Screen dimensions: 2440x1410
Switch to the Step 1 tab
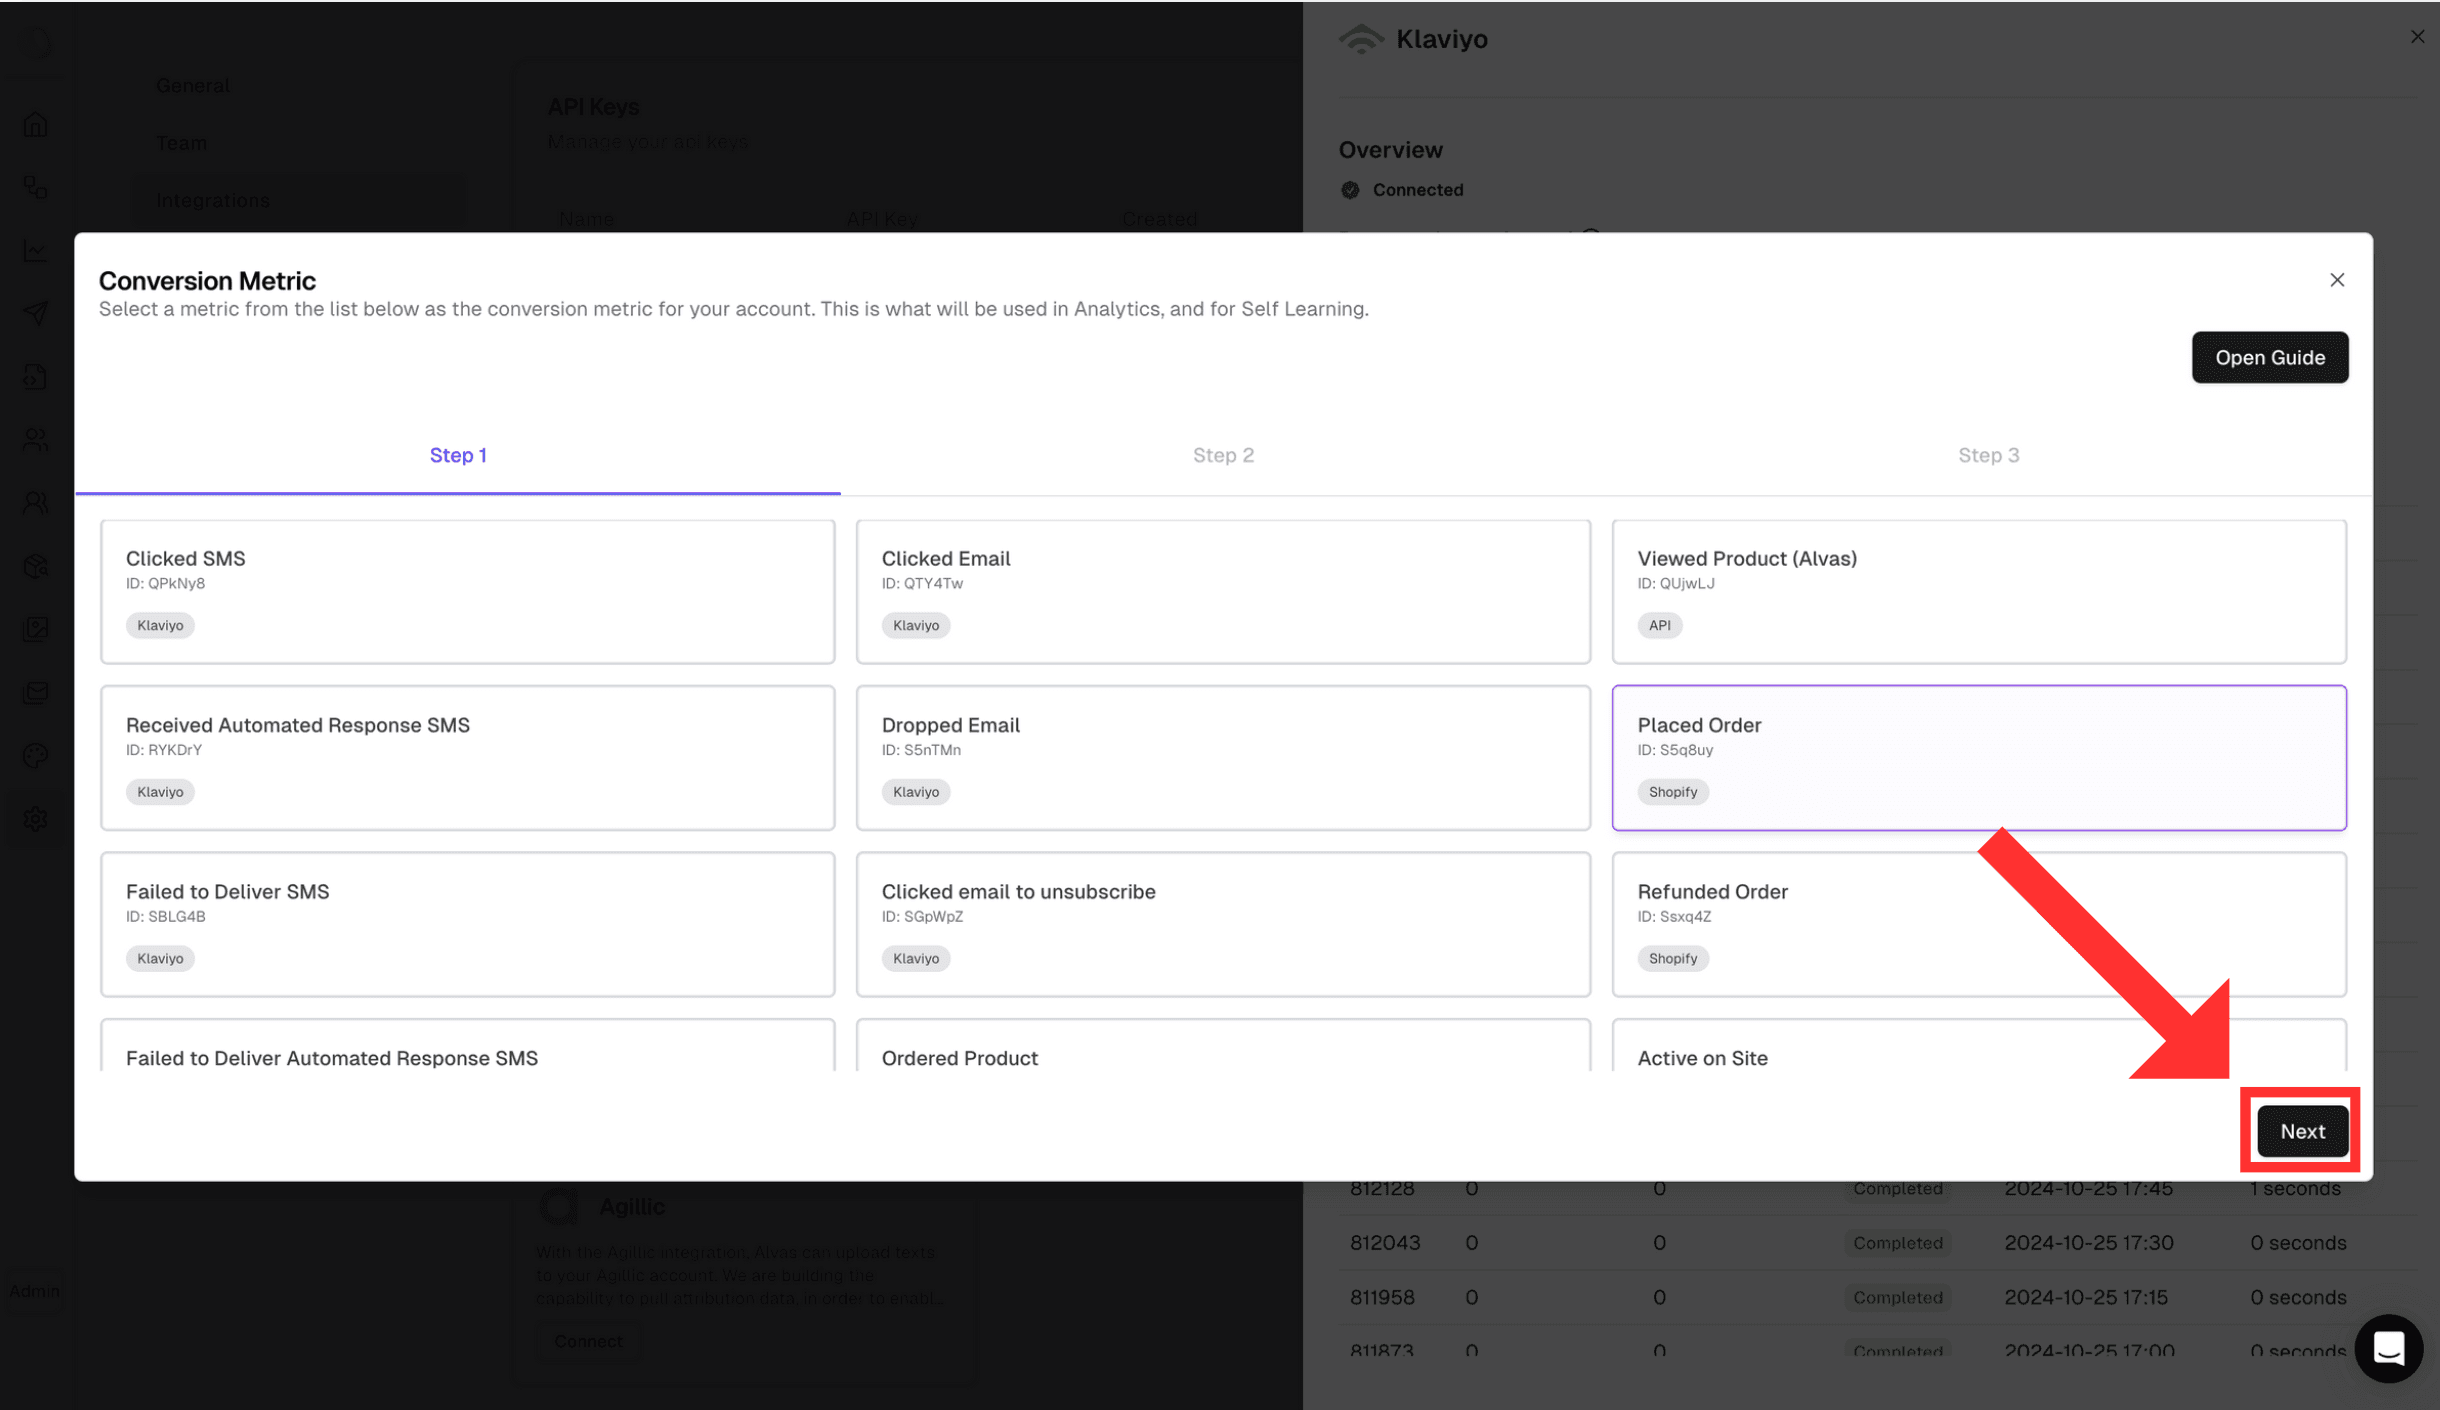click(x=458, y=455)
